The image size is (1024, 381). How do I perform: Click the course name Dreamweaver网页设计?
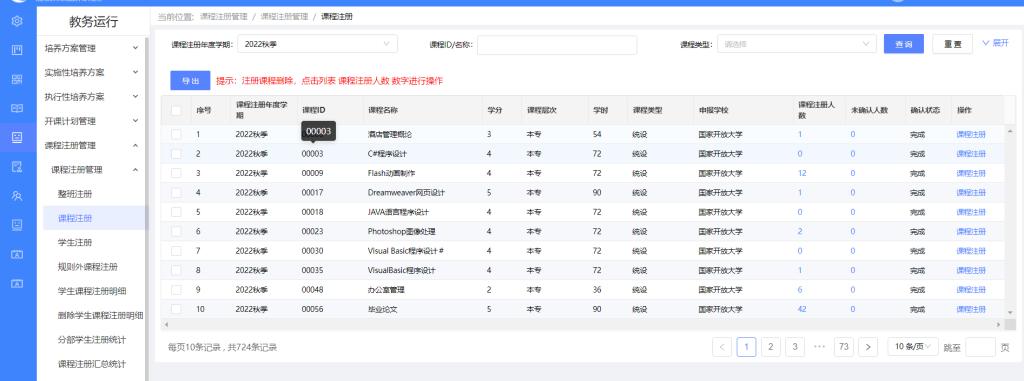(406, 193)
